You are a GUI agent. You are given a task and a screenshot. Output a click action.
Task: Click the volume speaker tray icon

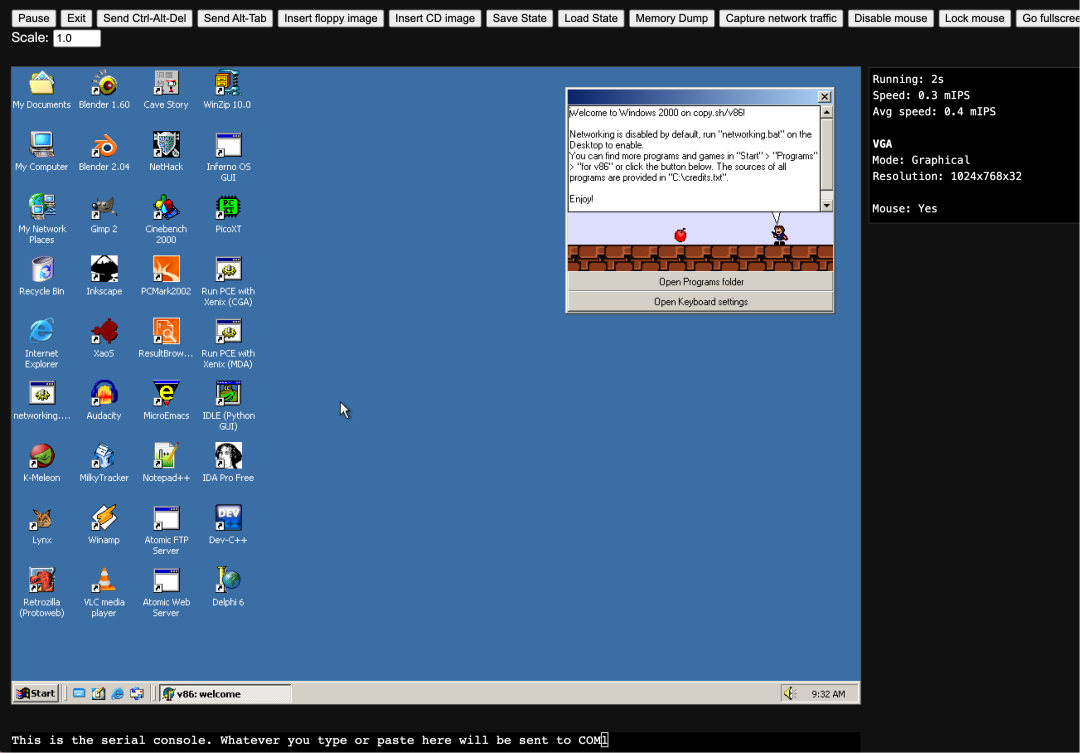790,694
